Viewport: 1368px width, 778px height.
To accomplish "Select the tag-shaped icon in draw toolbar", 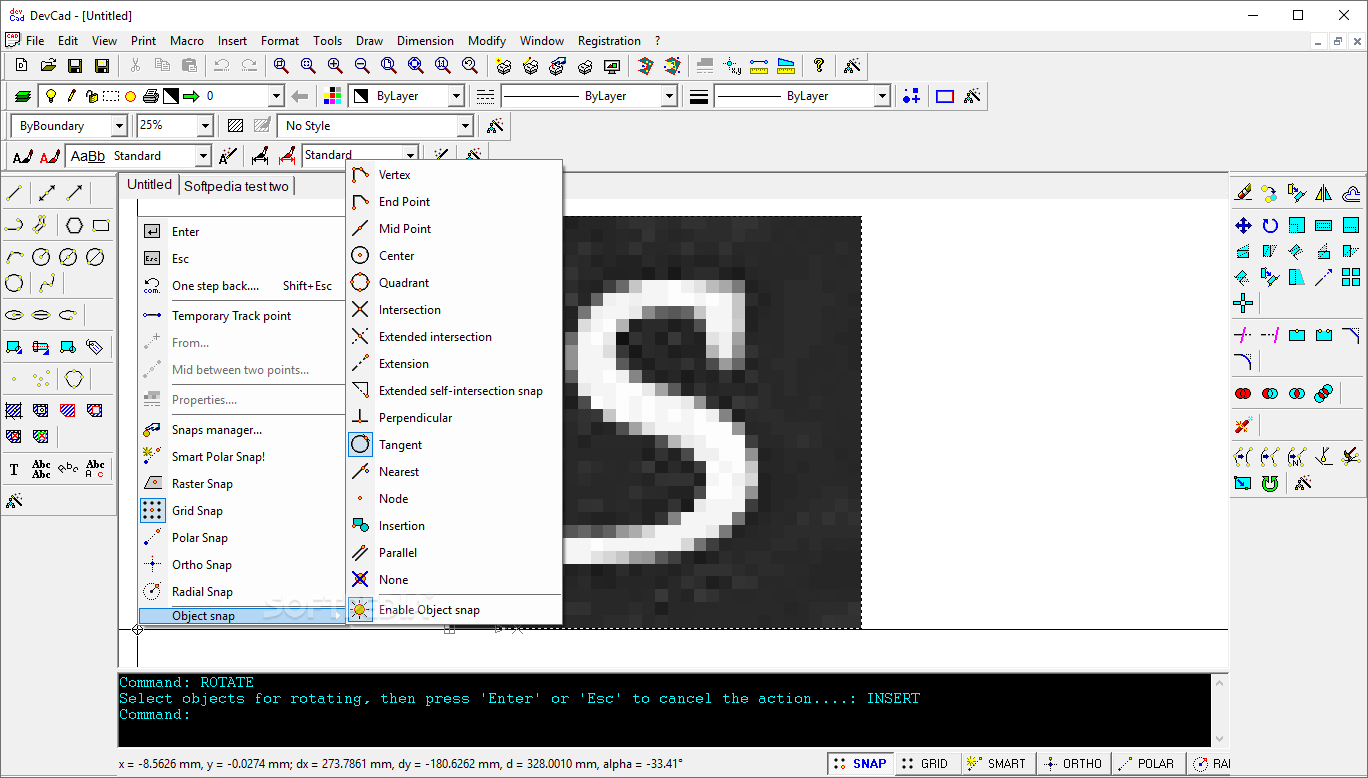I will click(95, 347).
